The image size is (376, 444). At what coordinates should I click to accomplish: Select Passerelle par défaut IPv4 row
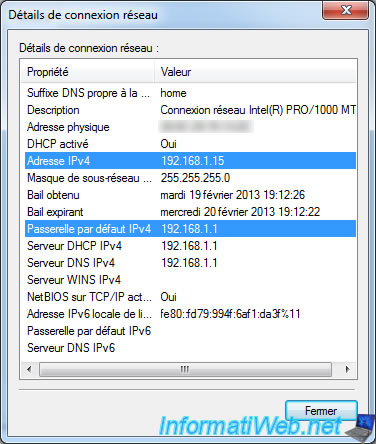(190, 229)
